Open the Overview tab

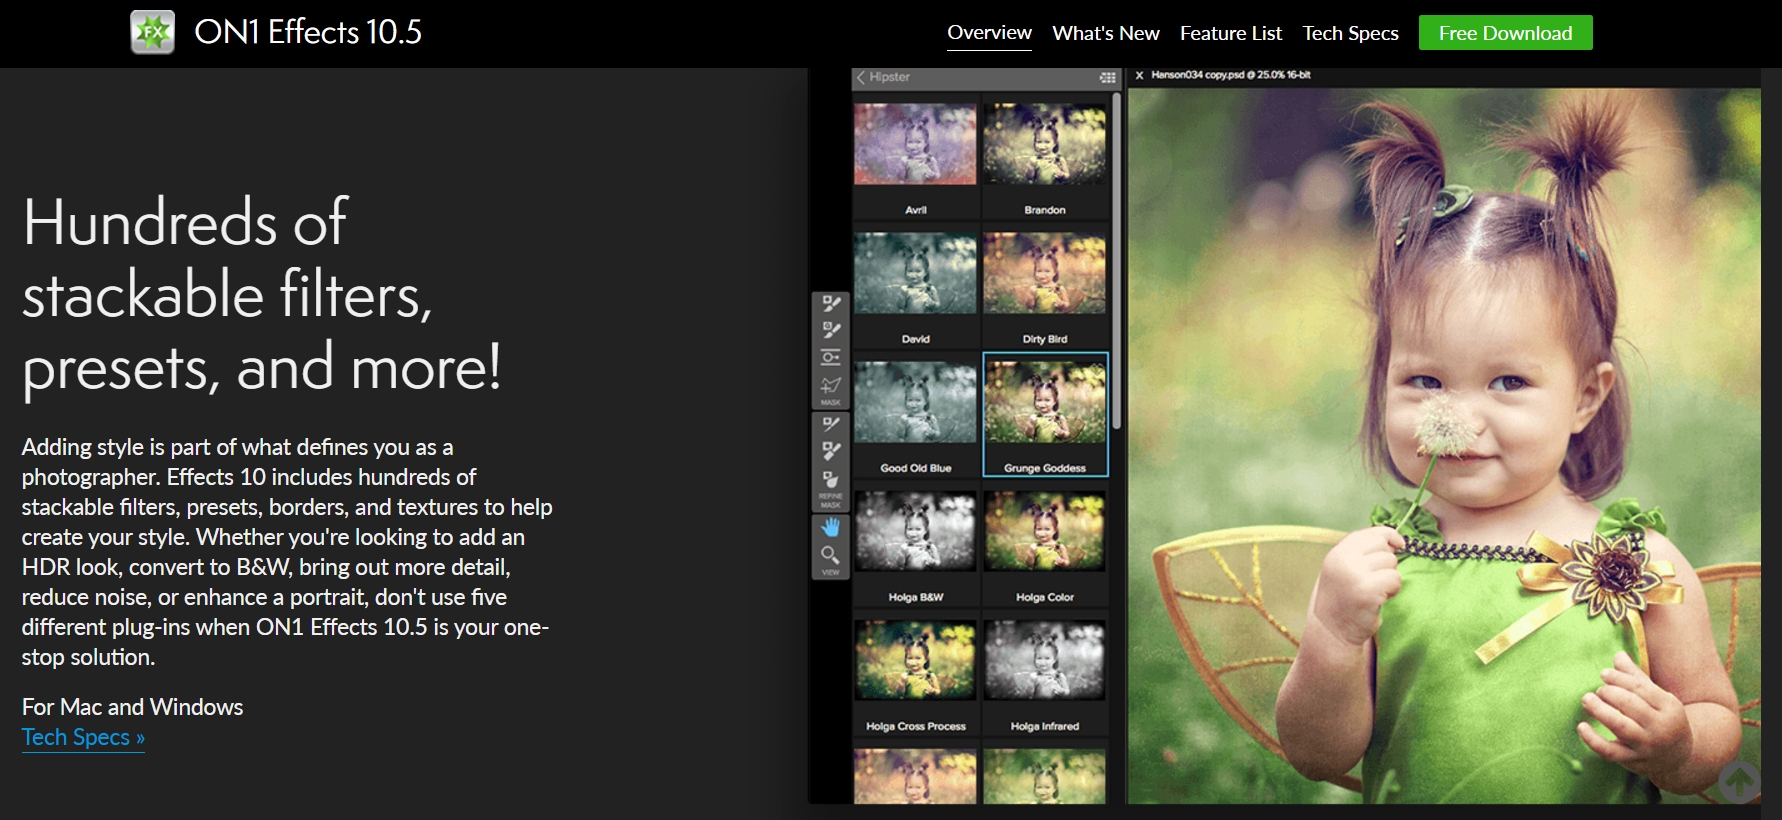coord(989,33)
